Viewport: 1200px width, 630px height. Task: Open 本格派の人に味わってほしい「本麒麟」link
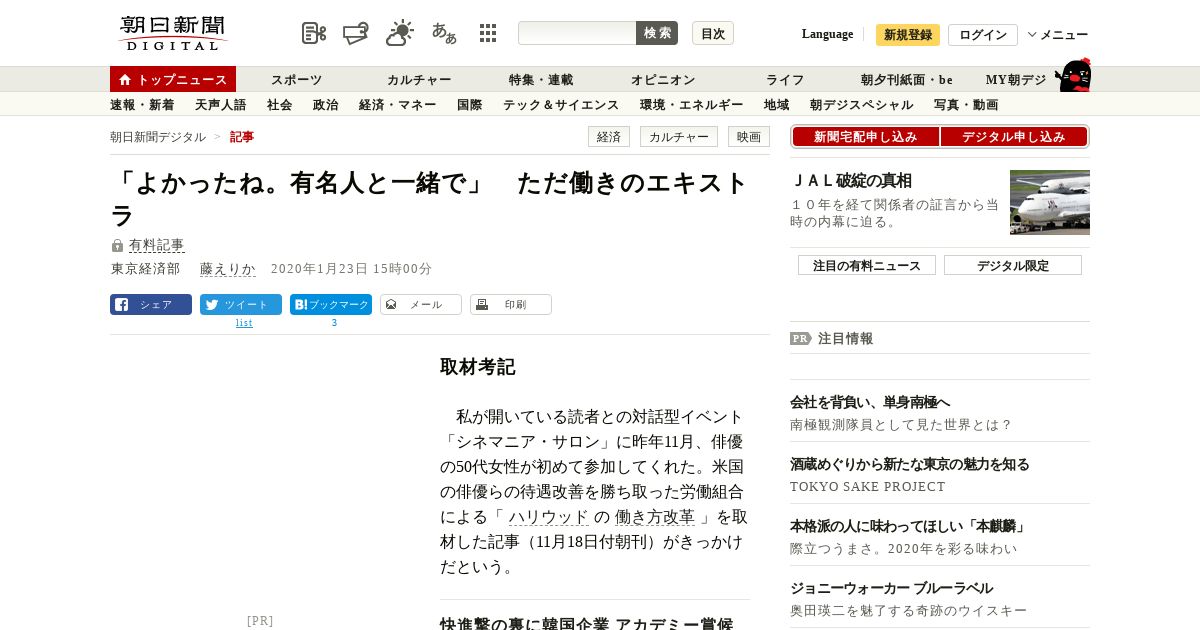pos(909,526)
